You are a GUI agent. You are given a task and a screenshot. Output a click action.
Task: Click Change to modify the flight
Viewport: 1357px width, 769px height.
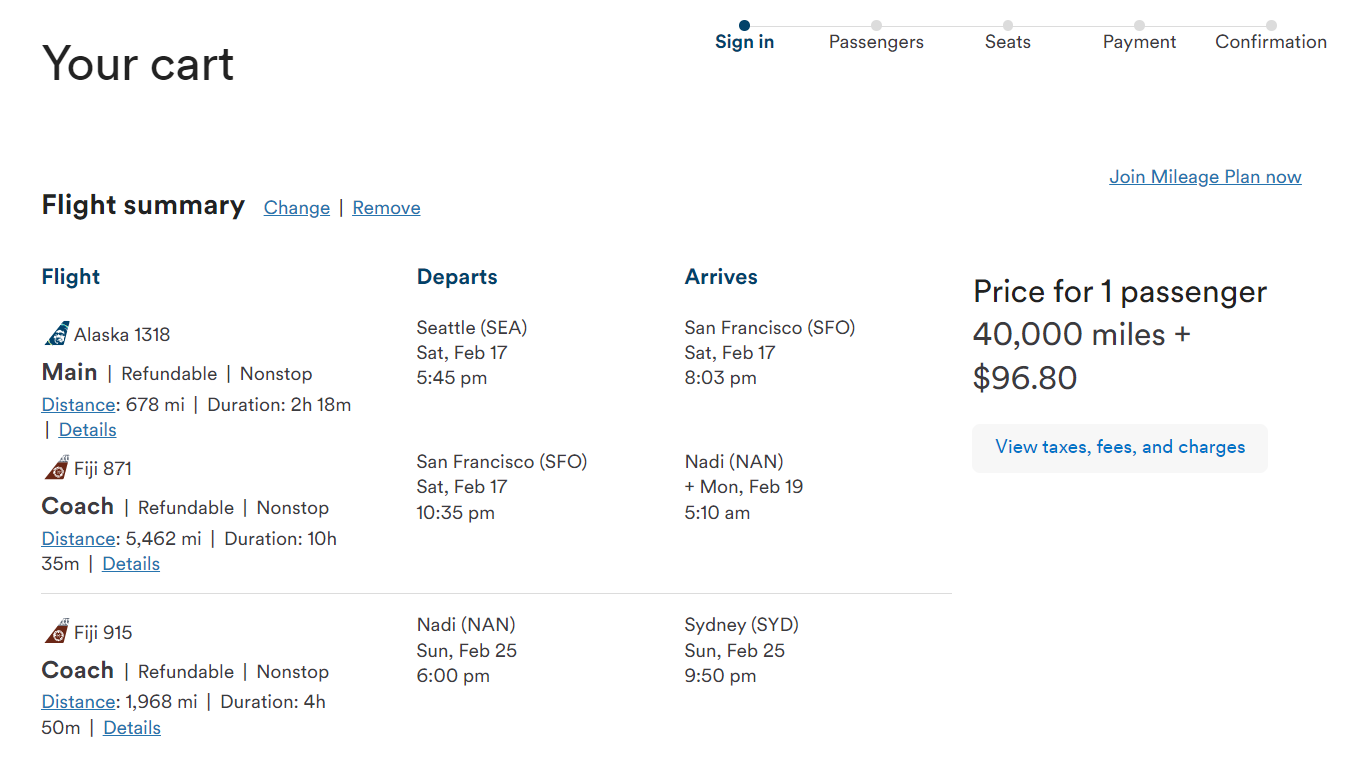(x=296, y=207)
